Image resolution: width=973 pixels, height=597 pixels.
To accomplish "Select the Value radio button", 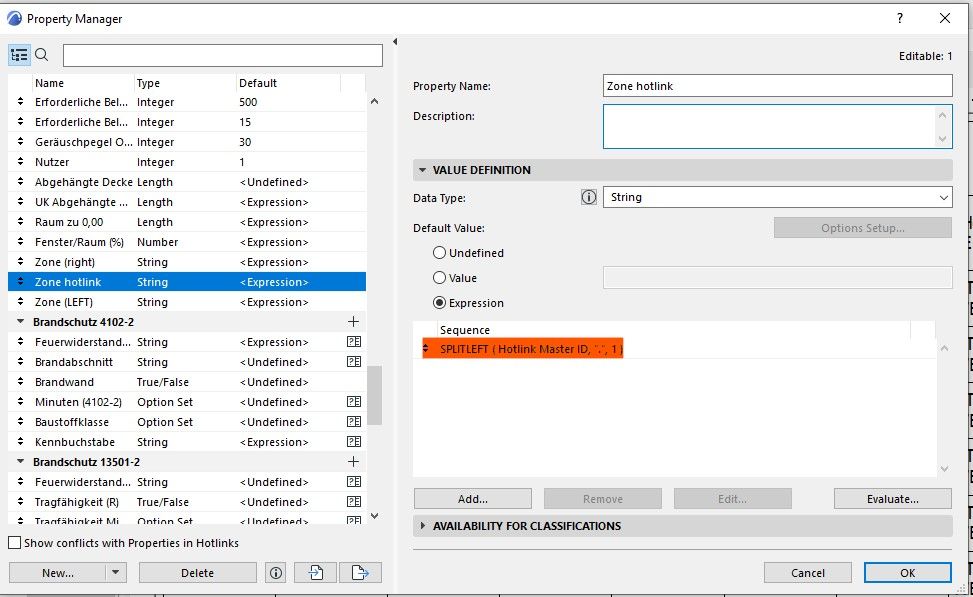I will [440, 278].
